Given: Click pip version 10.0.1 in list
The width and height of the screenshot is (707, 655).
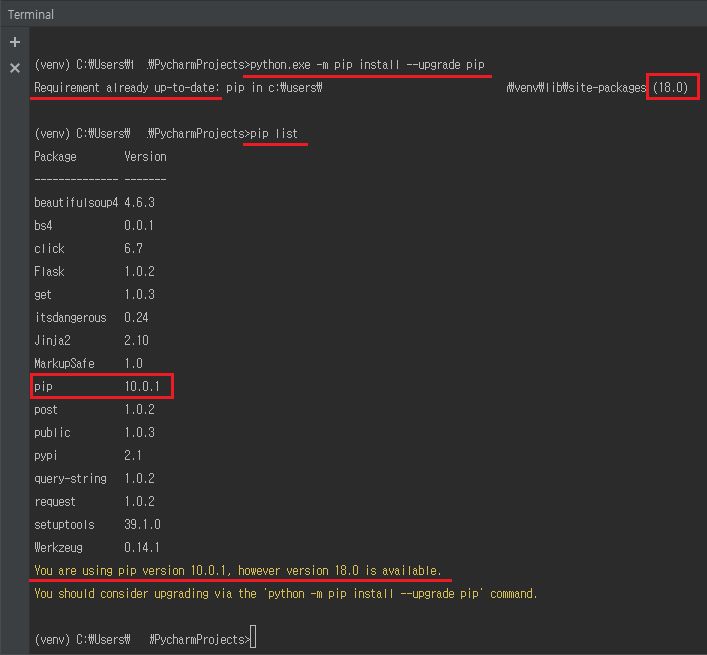Looking at the screenshot, I should 142,386.
